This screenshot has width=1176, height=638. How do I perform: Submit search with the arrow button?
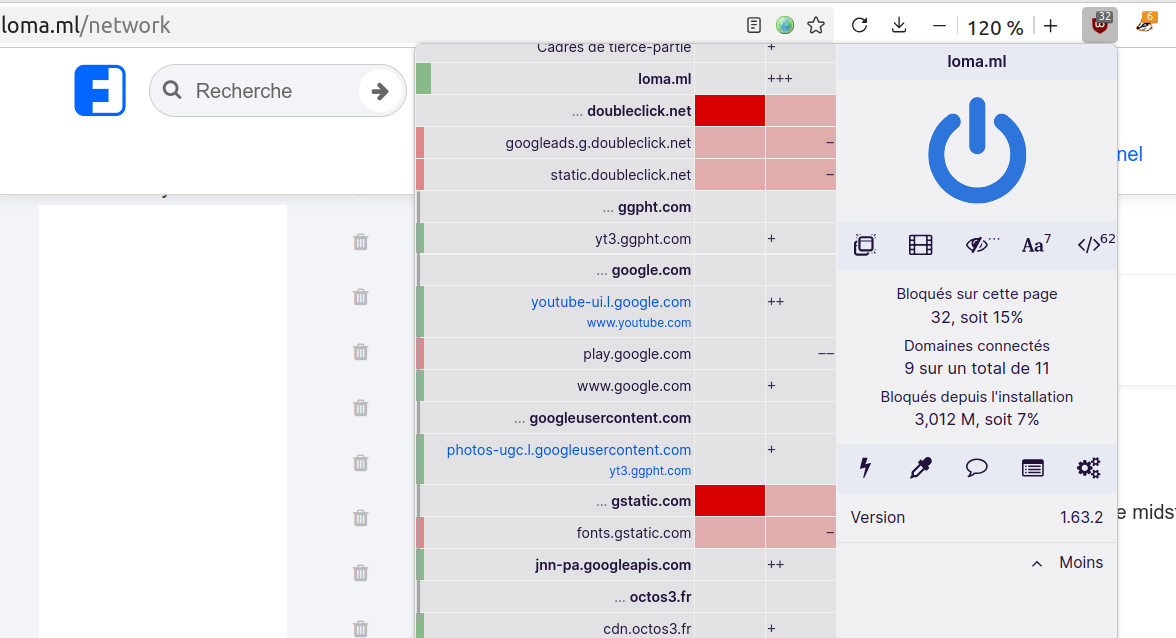pyautogui.click(x=380, y=91)
